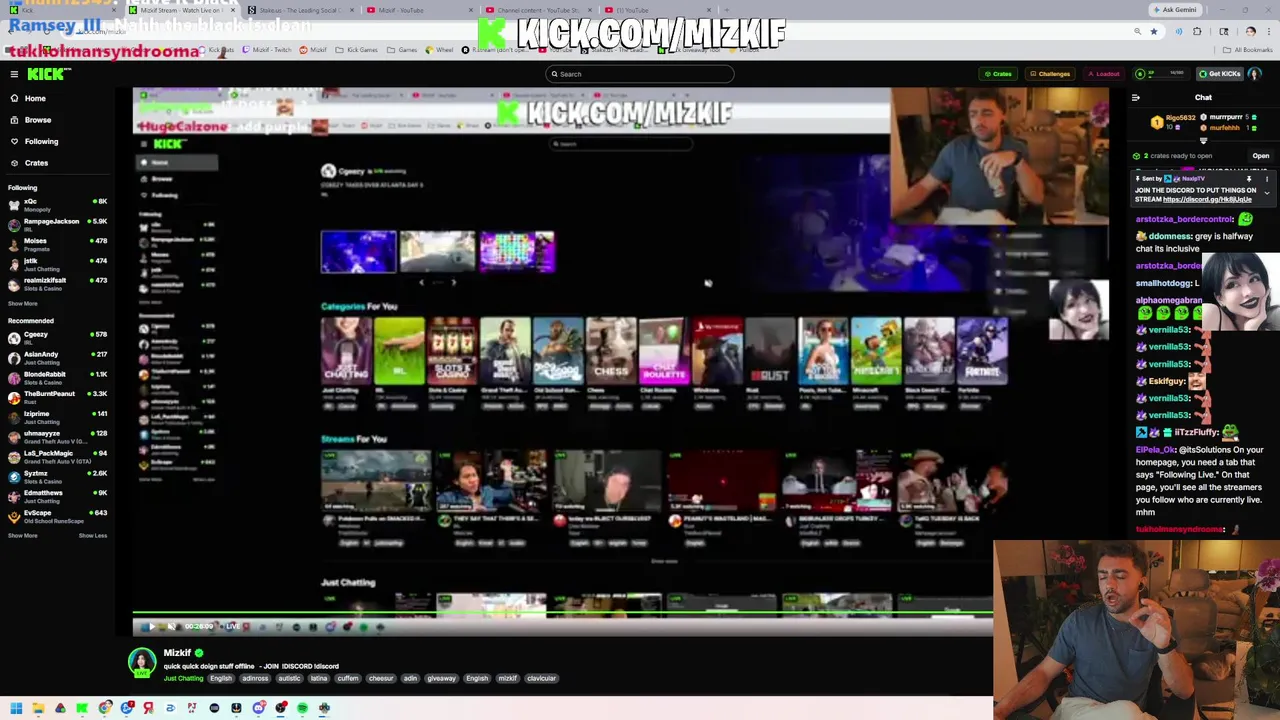Open pinned message options menu
The height and width of the screenshot is (720, 1280).
1265,179
